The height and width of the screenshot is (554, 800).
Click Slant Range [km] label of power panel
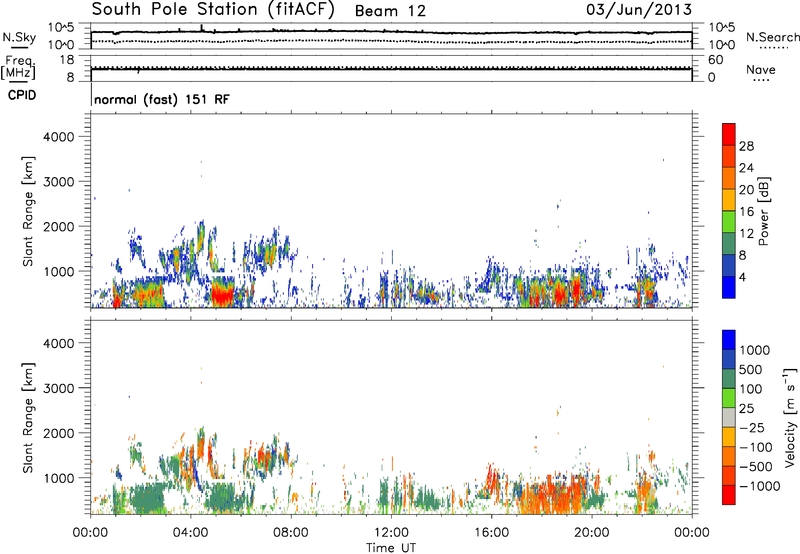(28, 211)
